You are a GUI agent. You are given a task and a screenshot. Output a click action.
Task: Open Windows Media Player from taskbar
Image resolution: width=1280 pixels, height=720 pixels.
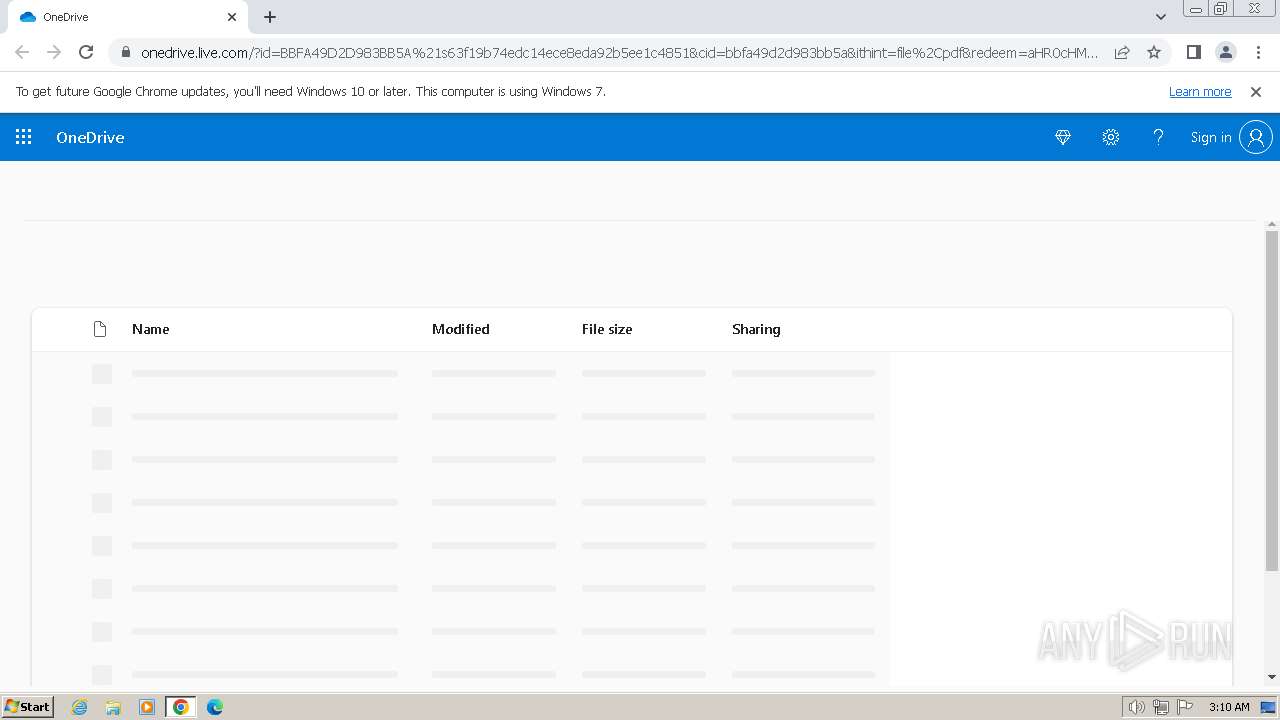point(147,707)
